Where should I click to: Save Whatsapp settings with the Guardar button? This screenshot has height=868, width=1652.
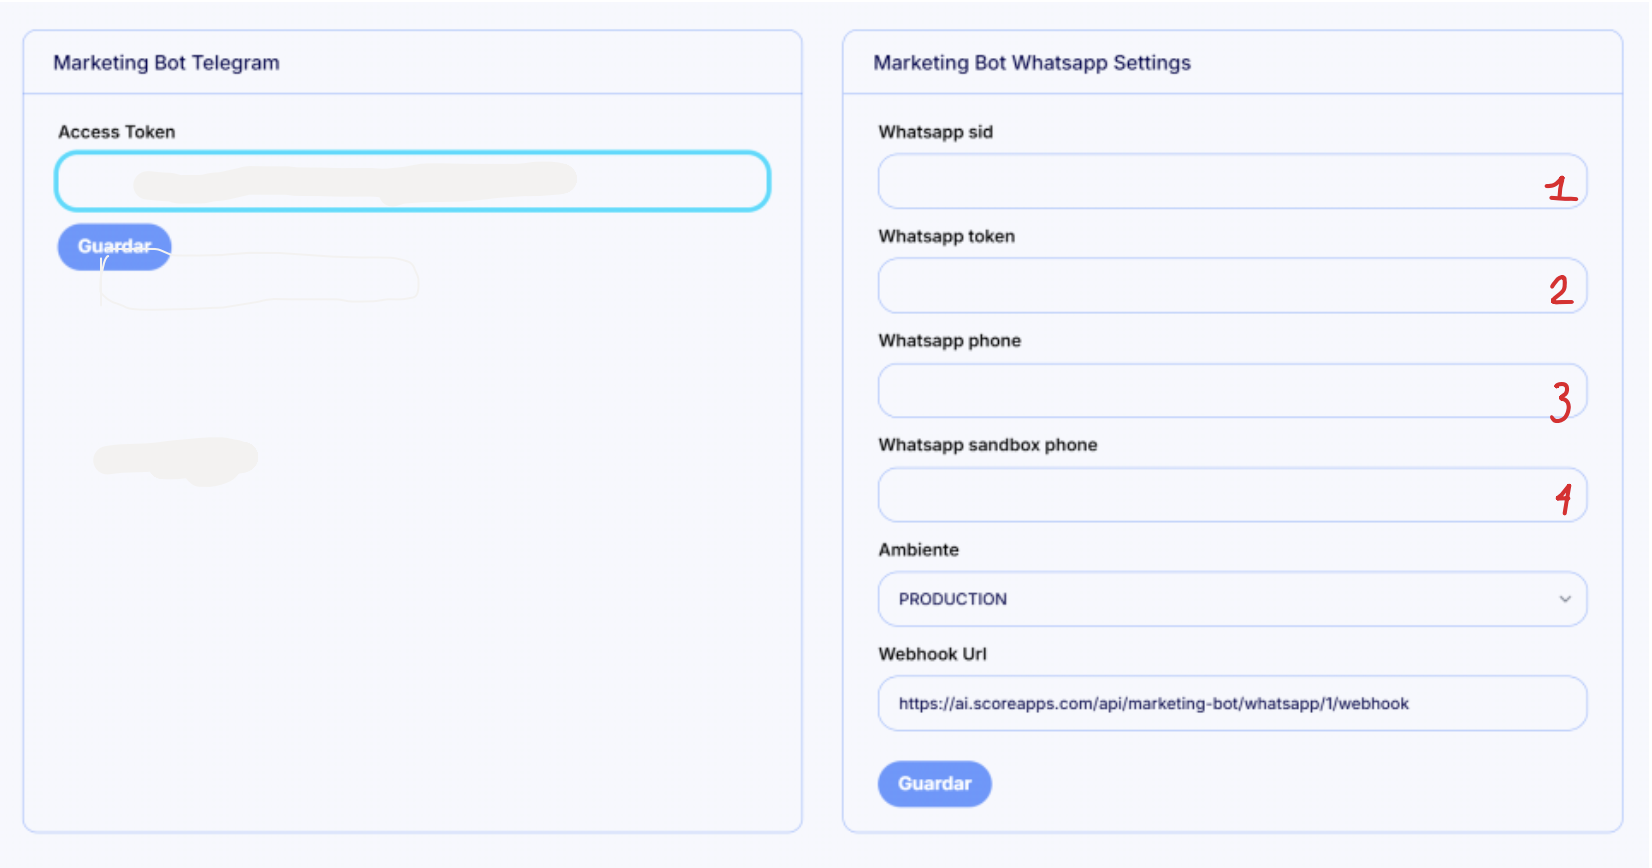pyautogui.click(x=934, y=784)
